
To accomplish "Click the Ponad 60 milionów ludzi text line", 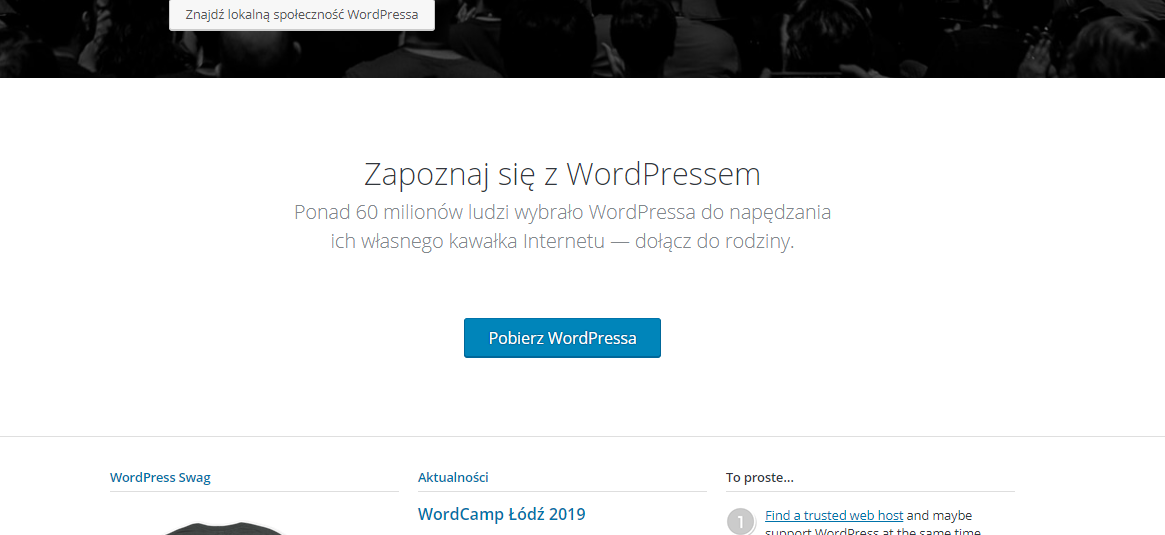I will click(562, 212).
